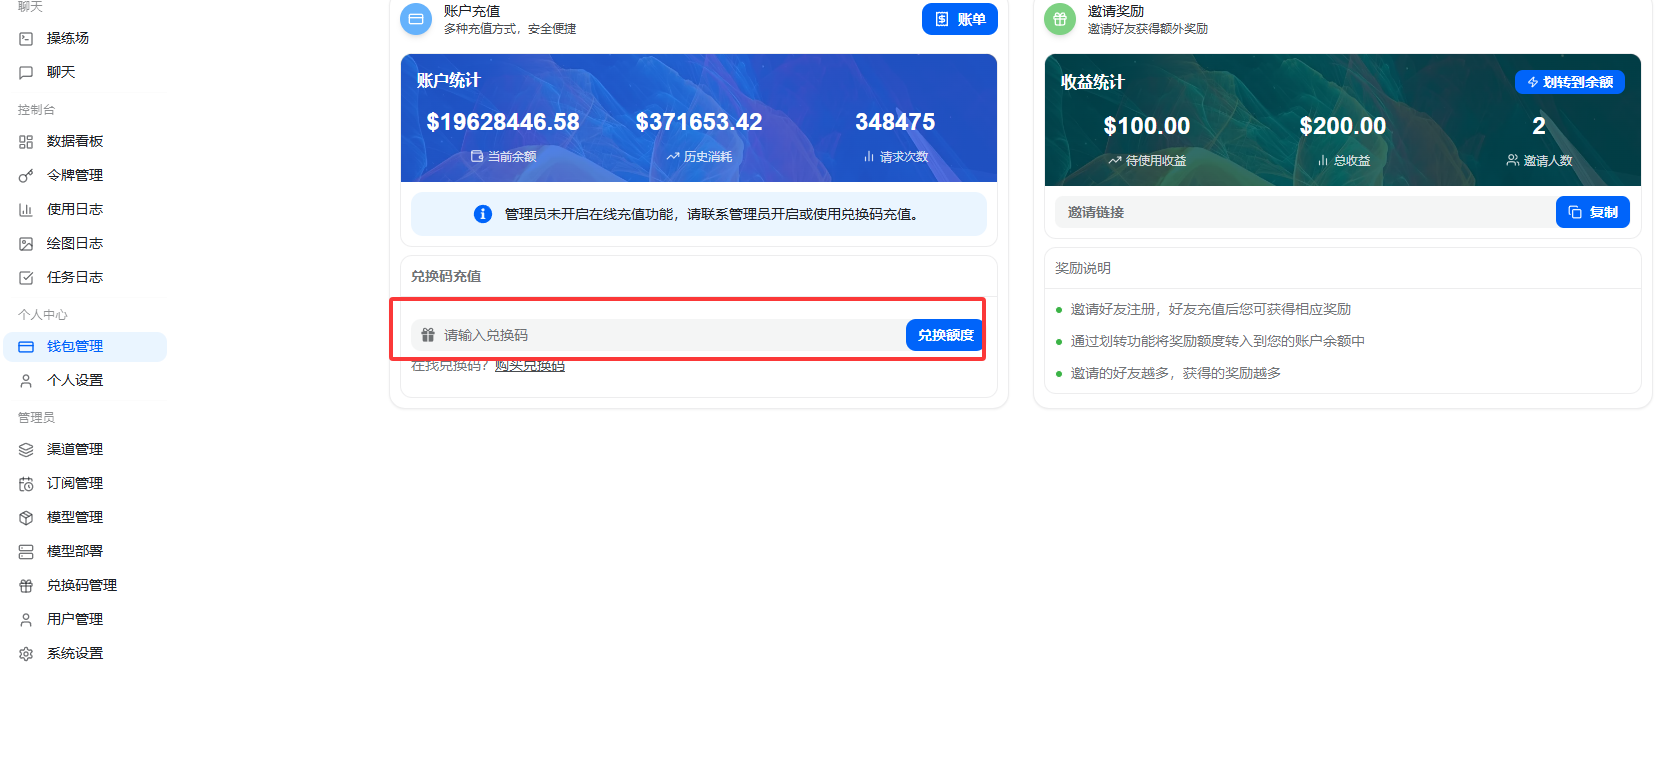Click the 聊天 chat bubble icon
Viewport: 1677px width, 757px height.
click(x=26, y=73)
